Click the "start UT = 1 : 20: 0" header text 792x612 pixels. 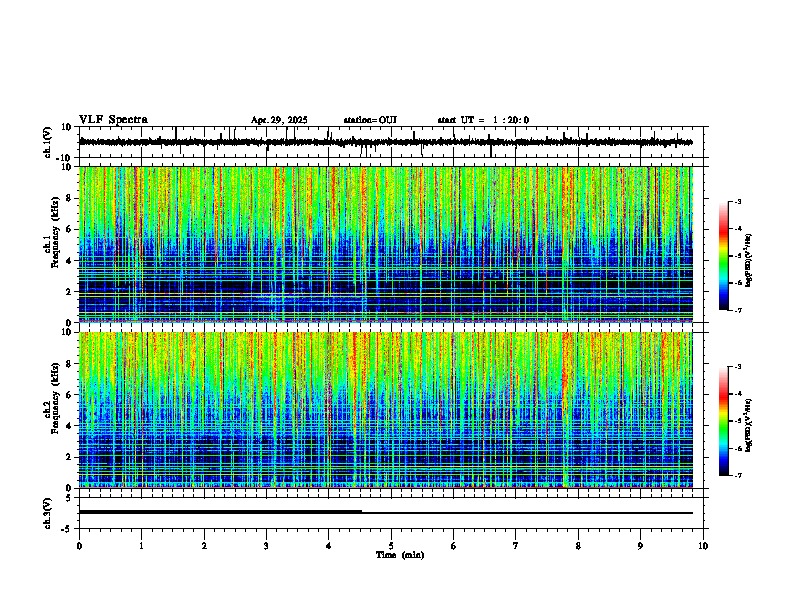pos(483,120)
